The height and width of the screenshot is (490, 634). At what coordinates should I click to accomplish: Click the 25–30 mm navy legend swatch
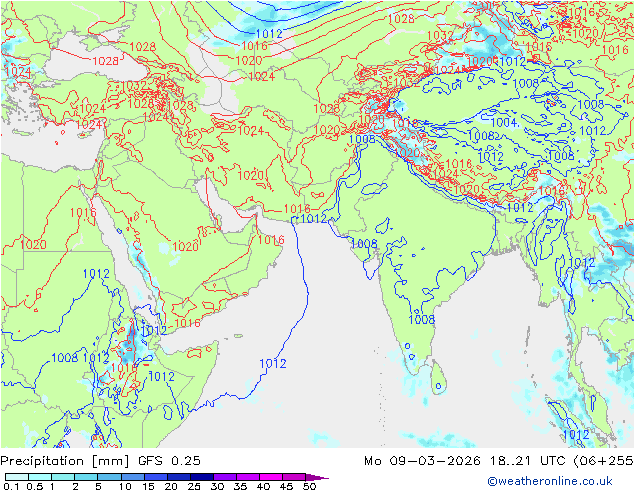coord(202,477)
